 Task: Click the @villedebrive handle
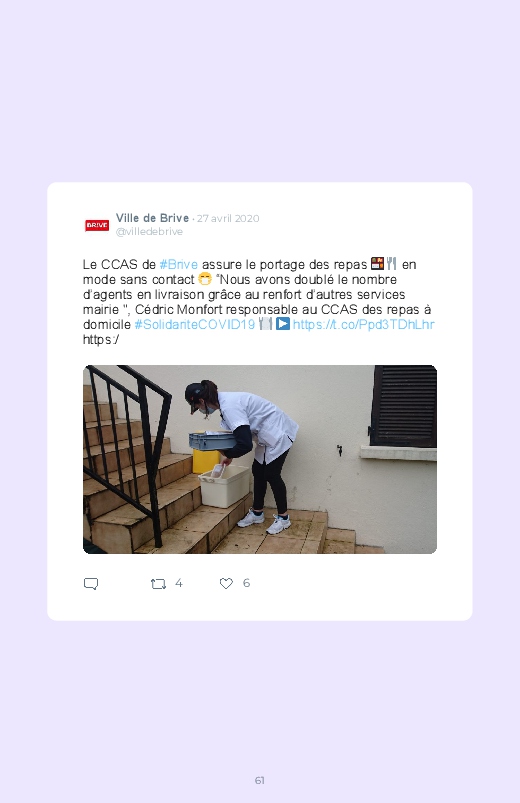(149, 231)
